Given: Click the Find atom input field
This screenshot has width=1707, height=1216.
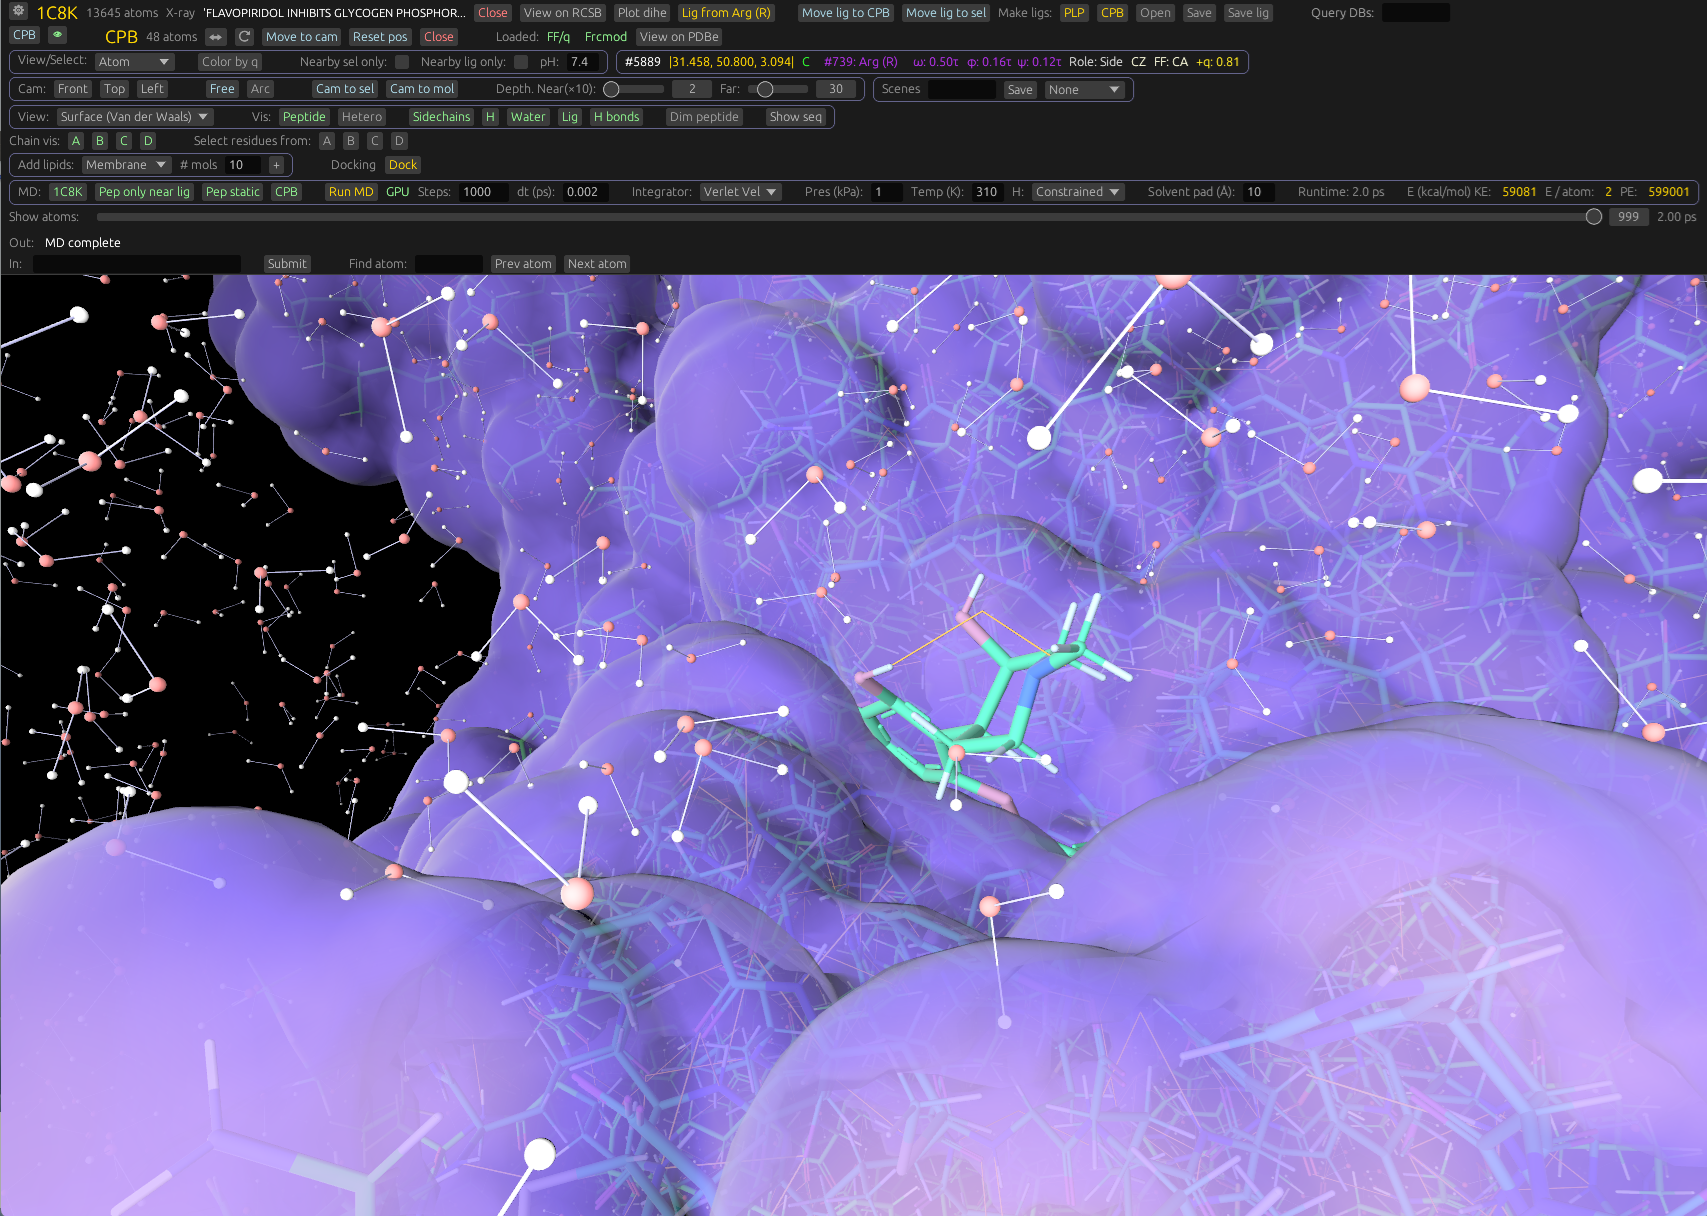Looking at the screenshot, I should pos(448,264).
